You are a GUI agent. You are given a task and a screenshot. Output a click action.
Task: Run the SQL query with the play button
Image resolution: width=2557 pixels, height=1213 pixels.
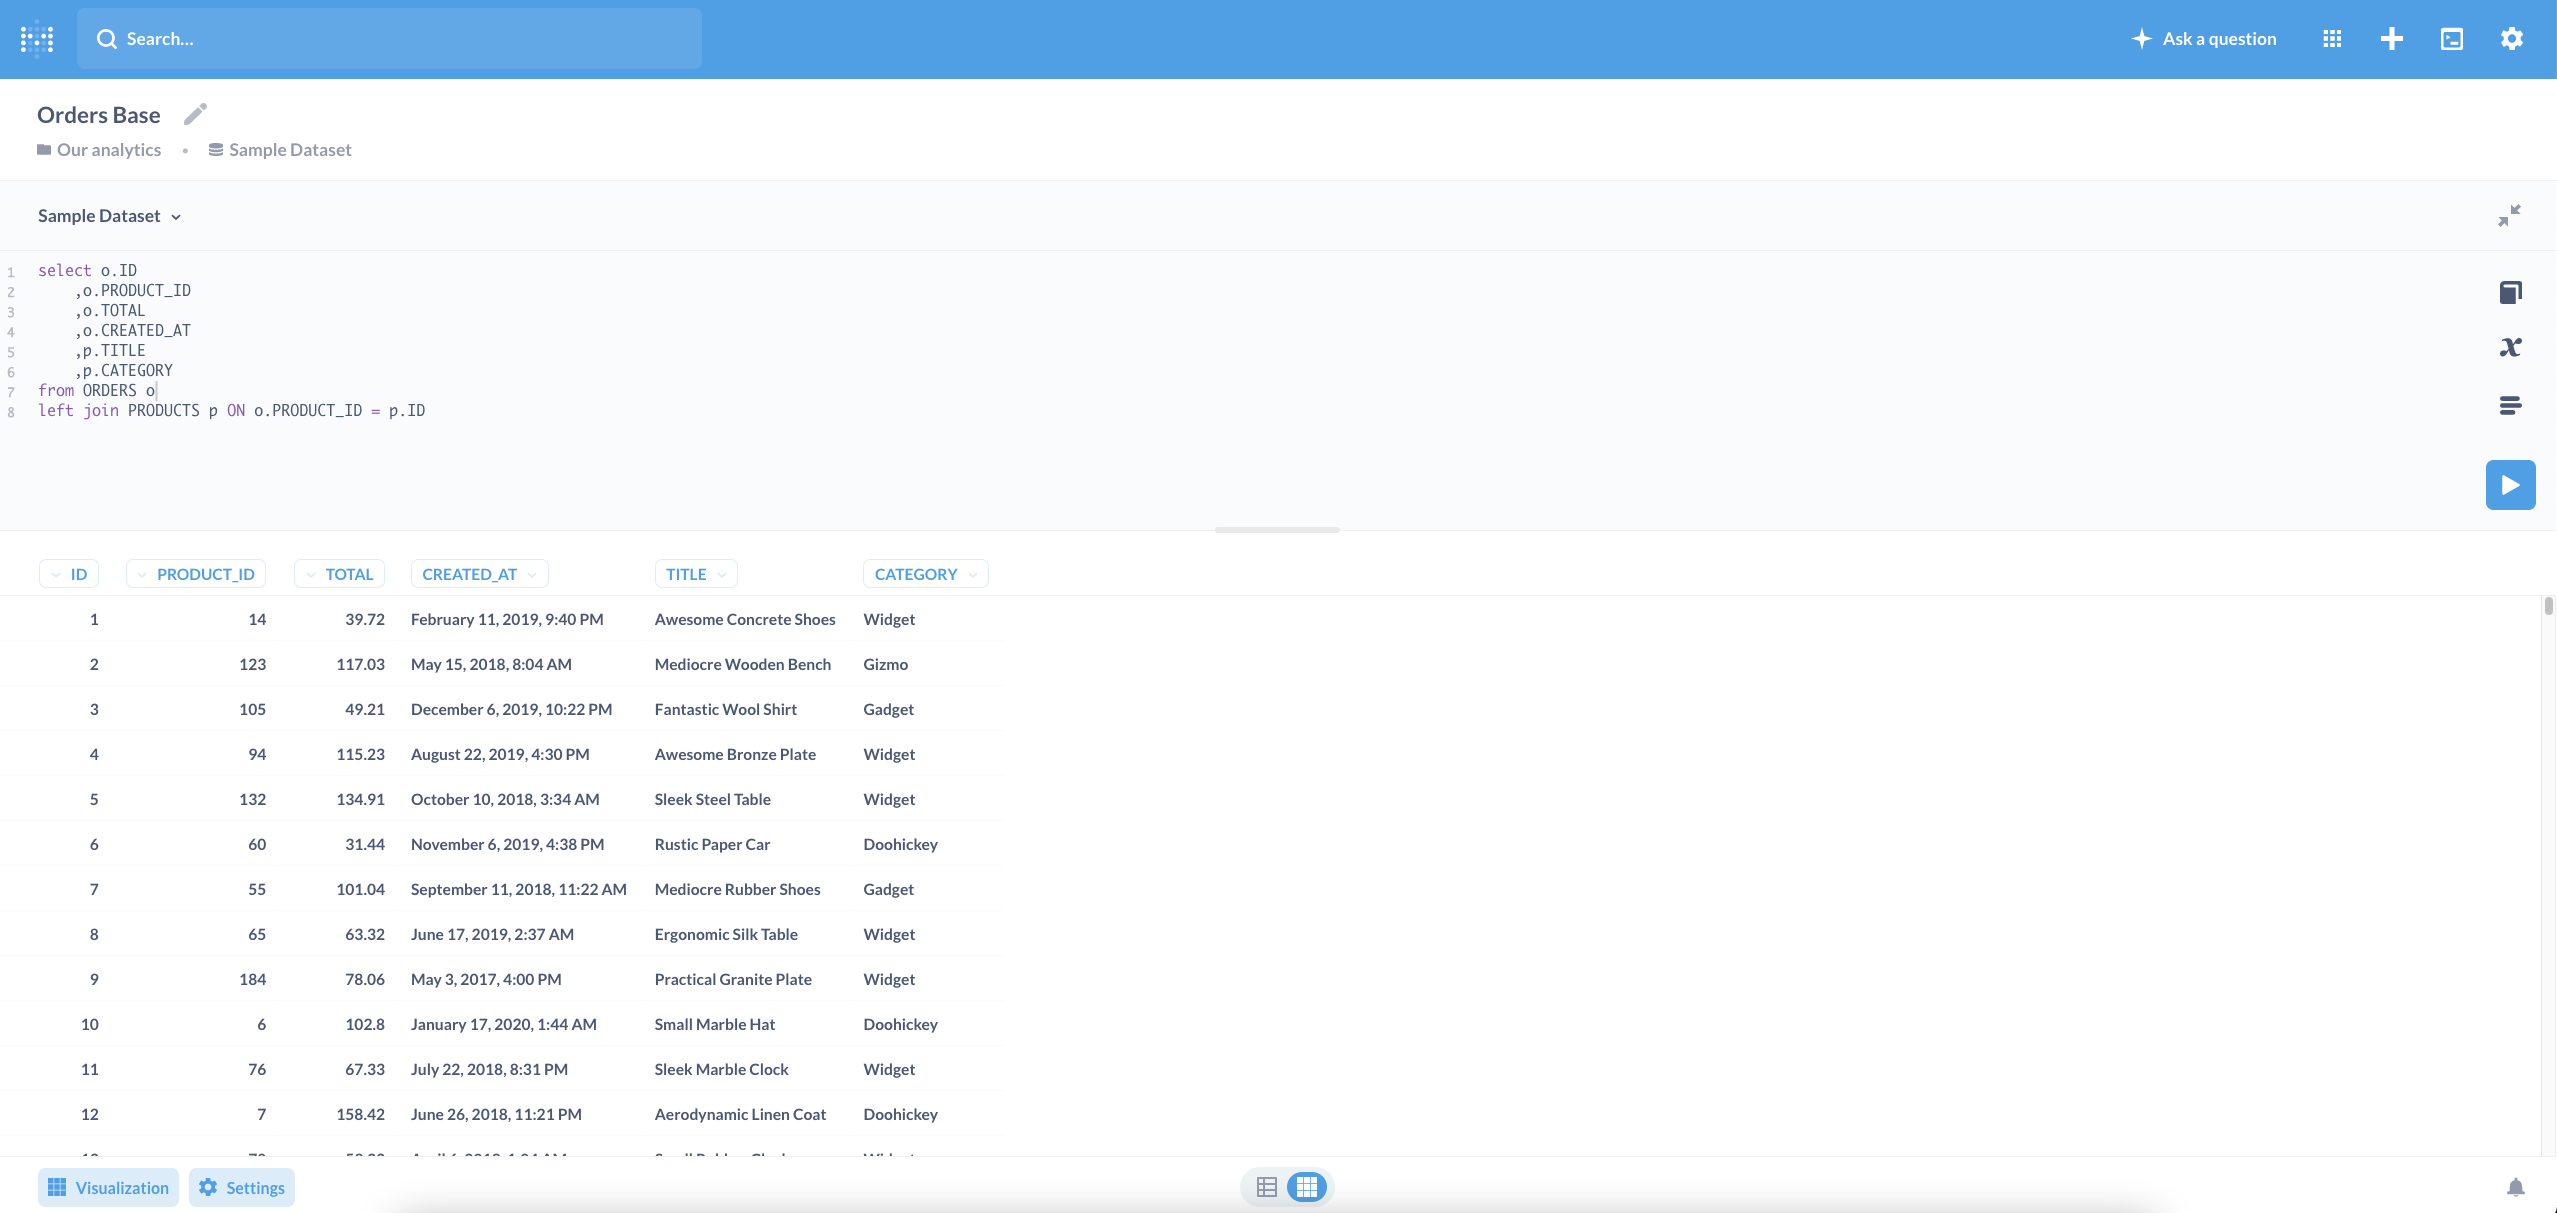[2509, 484]
